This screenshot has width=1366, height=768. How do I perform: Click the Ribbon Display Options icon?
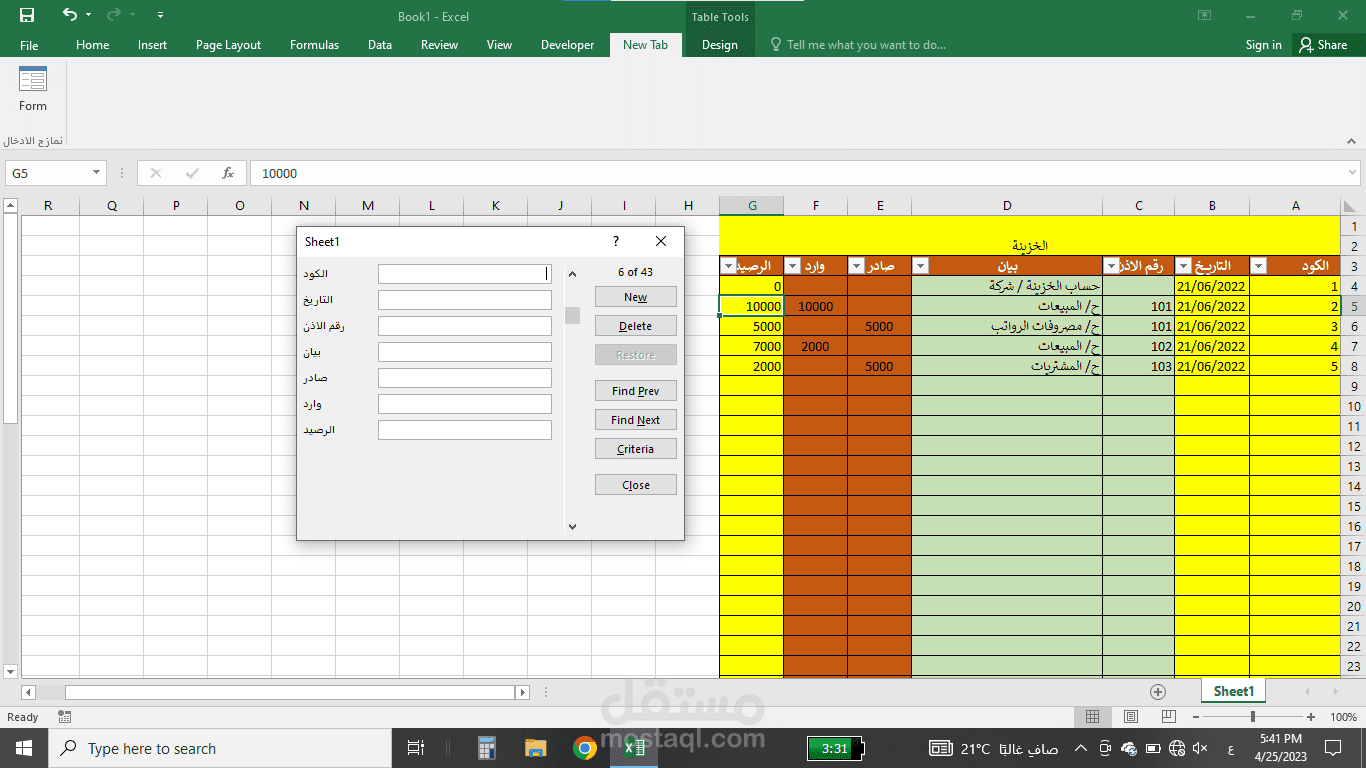pos(1204,15)
